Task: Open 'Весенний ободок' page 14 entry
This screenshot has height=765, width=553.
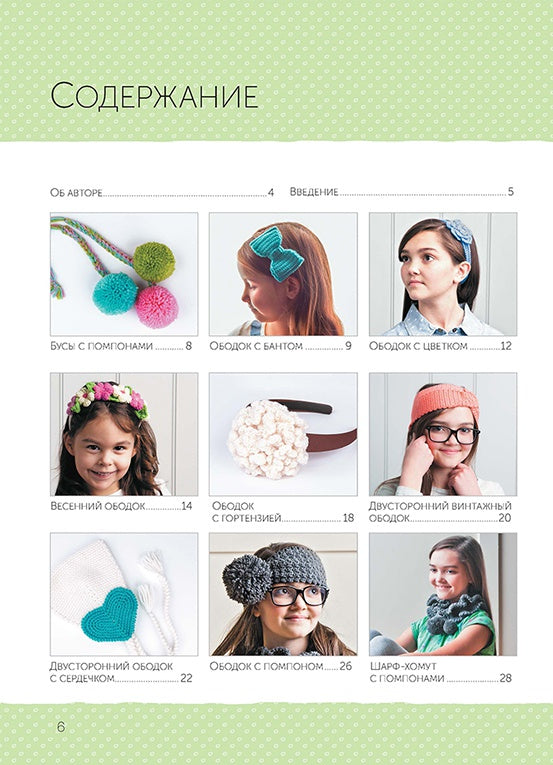Action: pyautogui.click(x=121, y=506)
